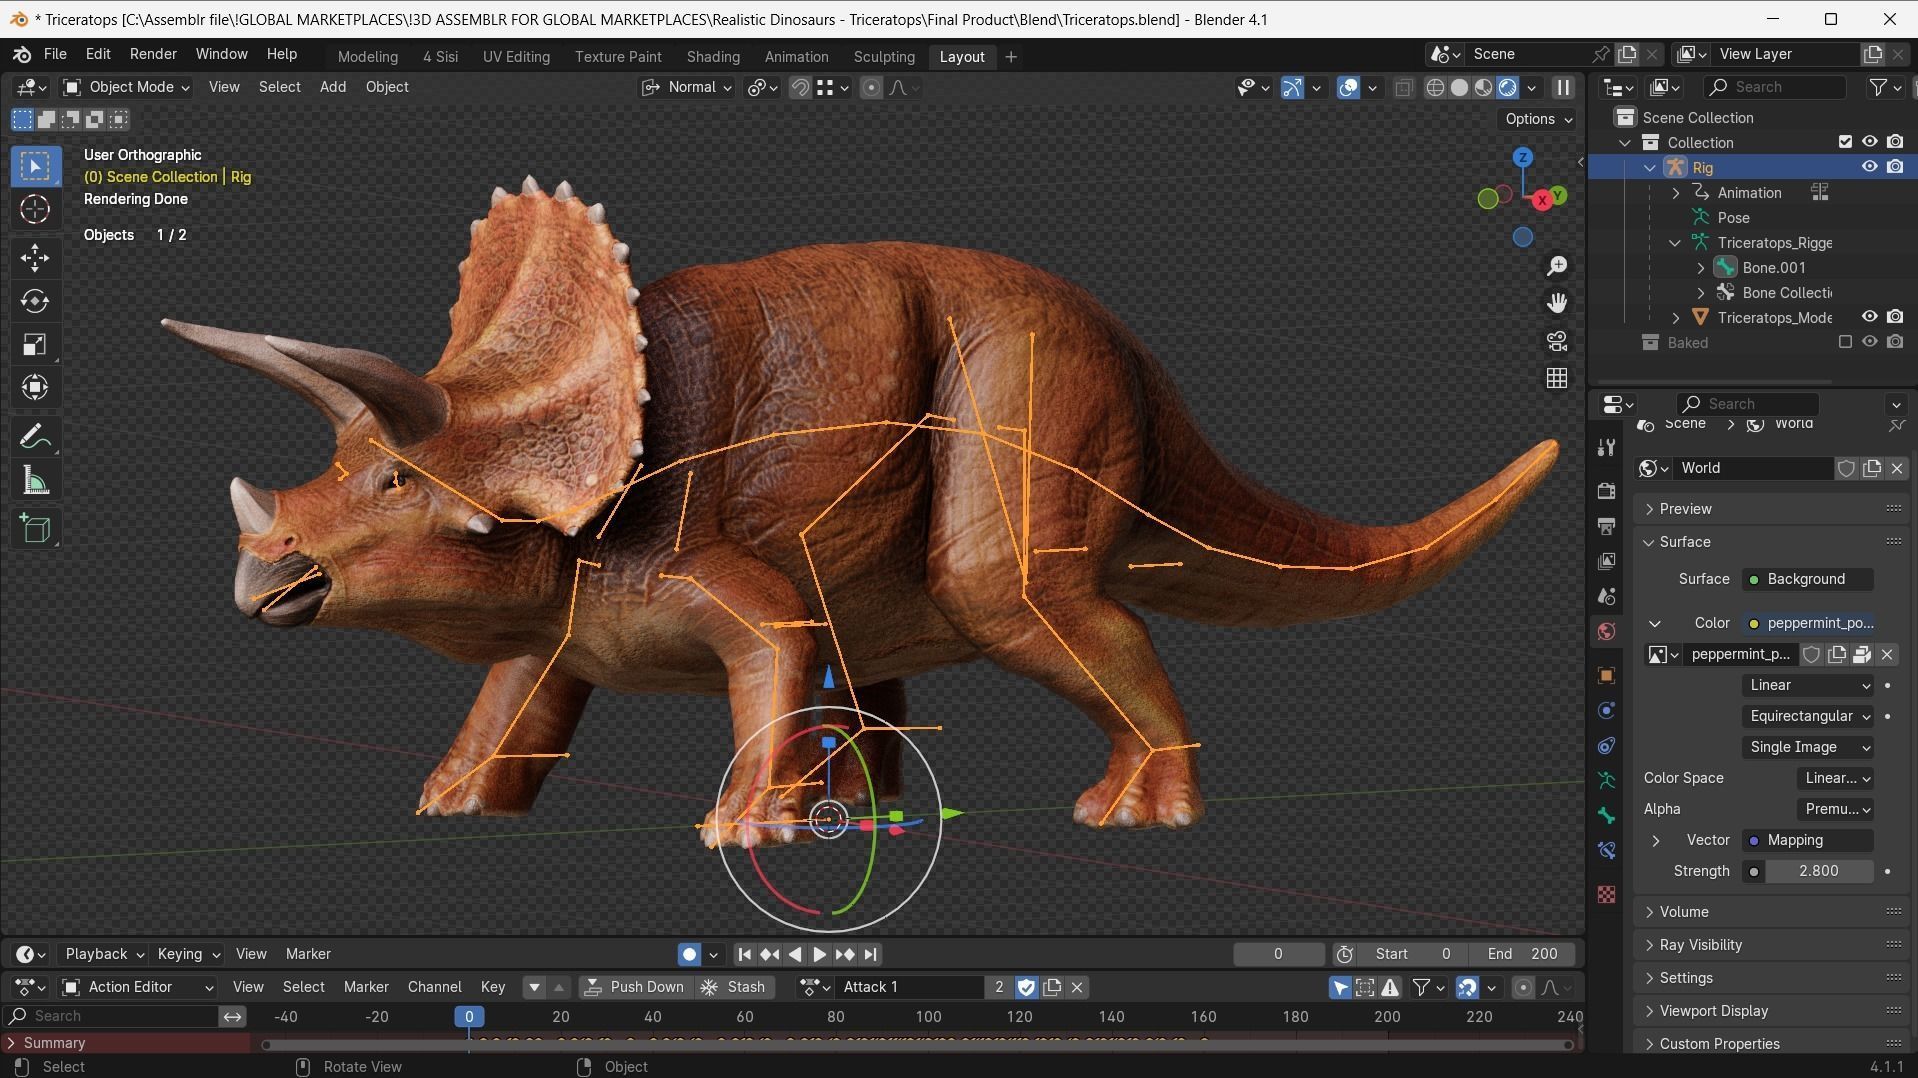Expand Bone.001 in outliner
The image size is (1918, 1078).
1701,268
